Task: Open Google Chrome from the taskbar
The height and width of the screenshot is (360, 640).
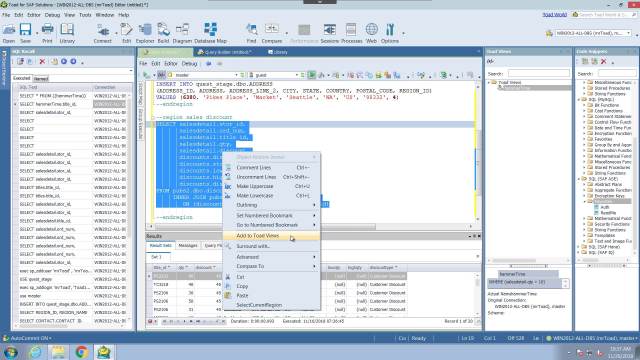Action: [x=81, y=352]
